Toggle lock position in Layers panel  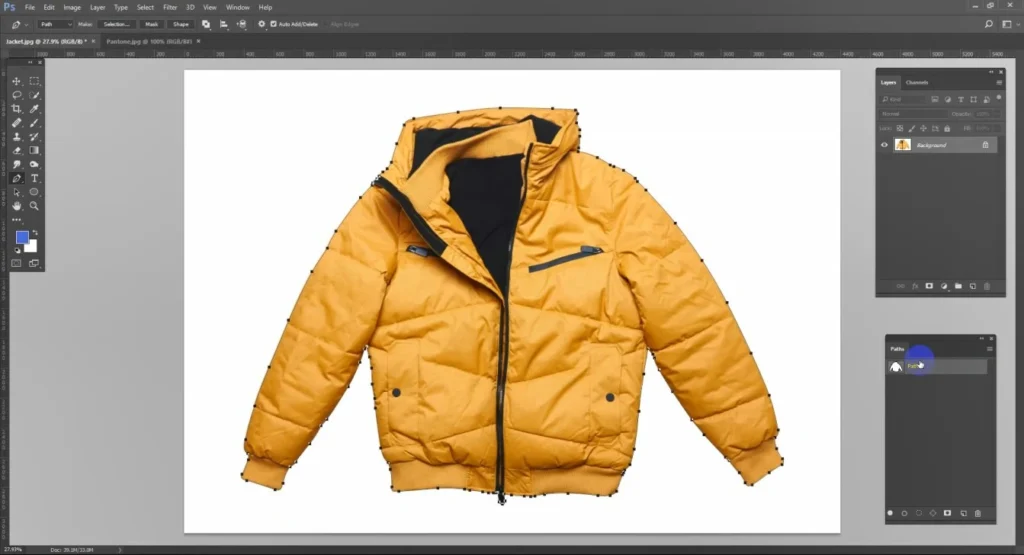[x=923, y=129]
